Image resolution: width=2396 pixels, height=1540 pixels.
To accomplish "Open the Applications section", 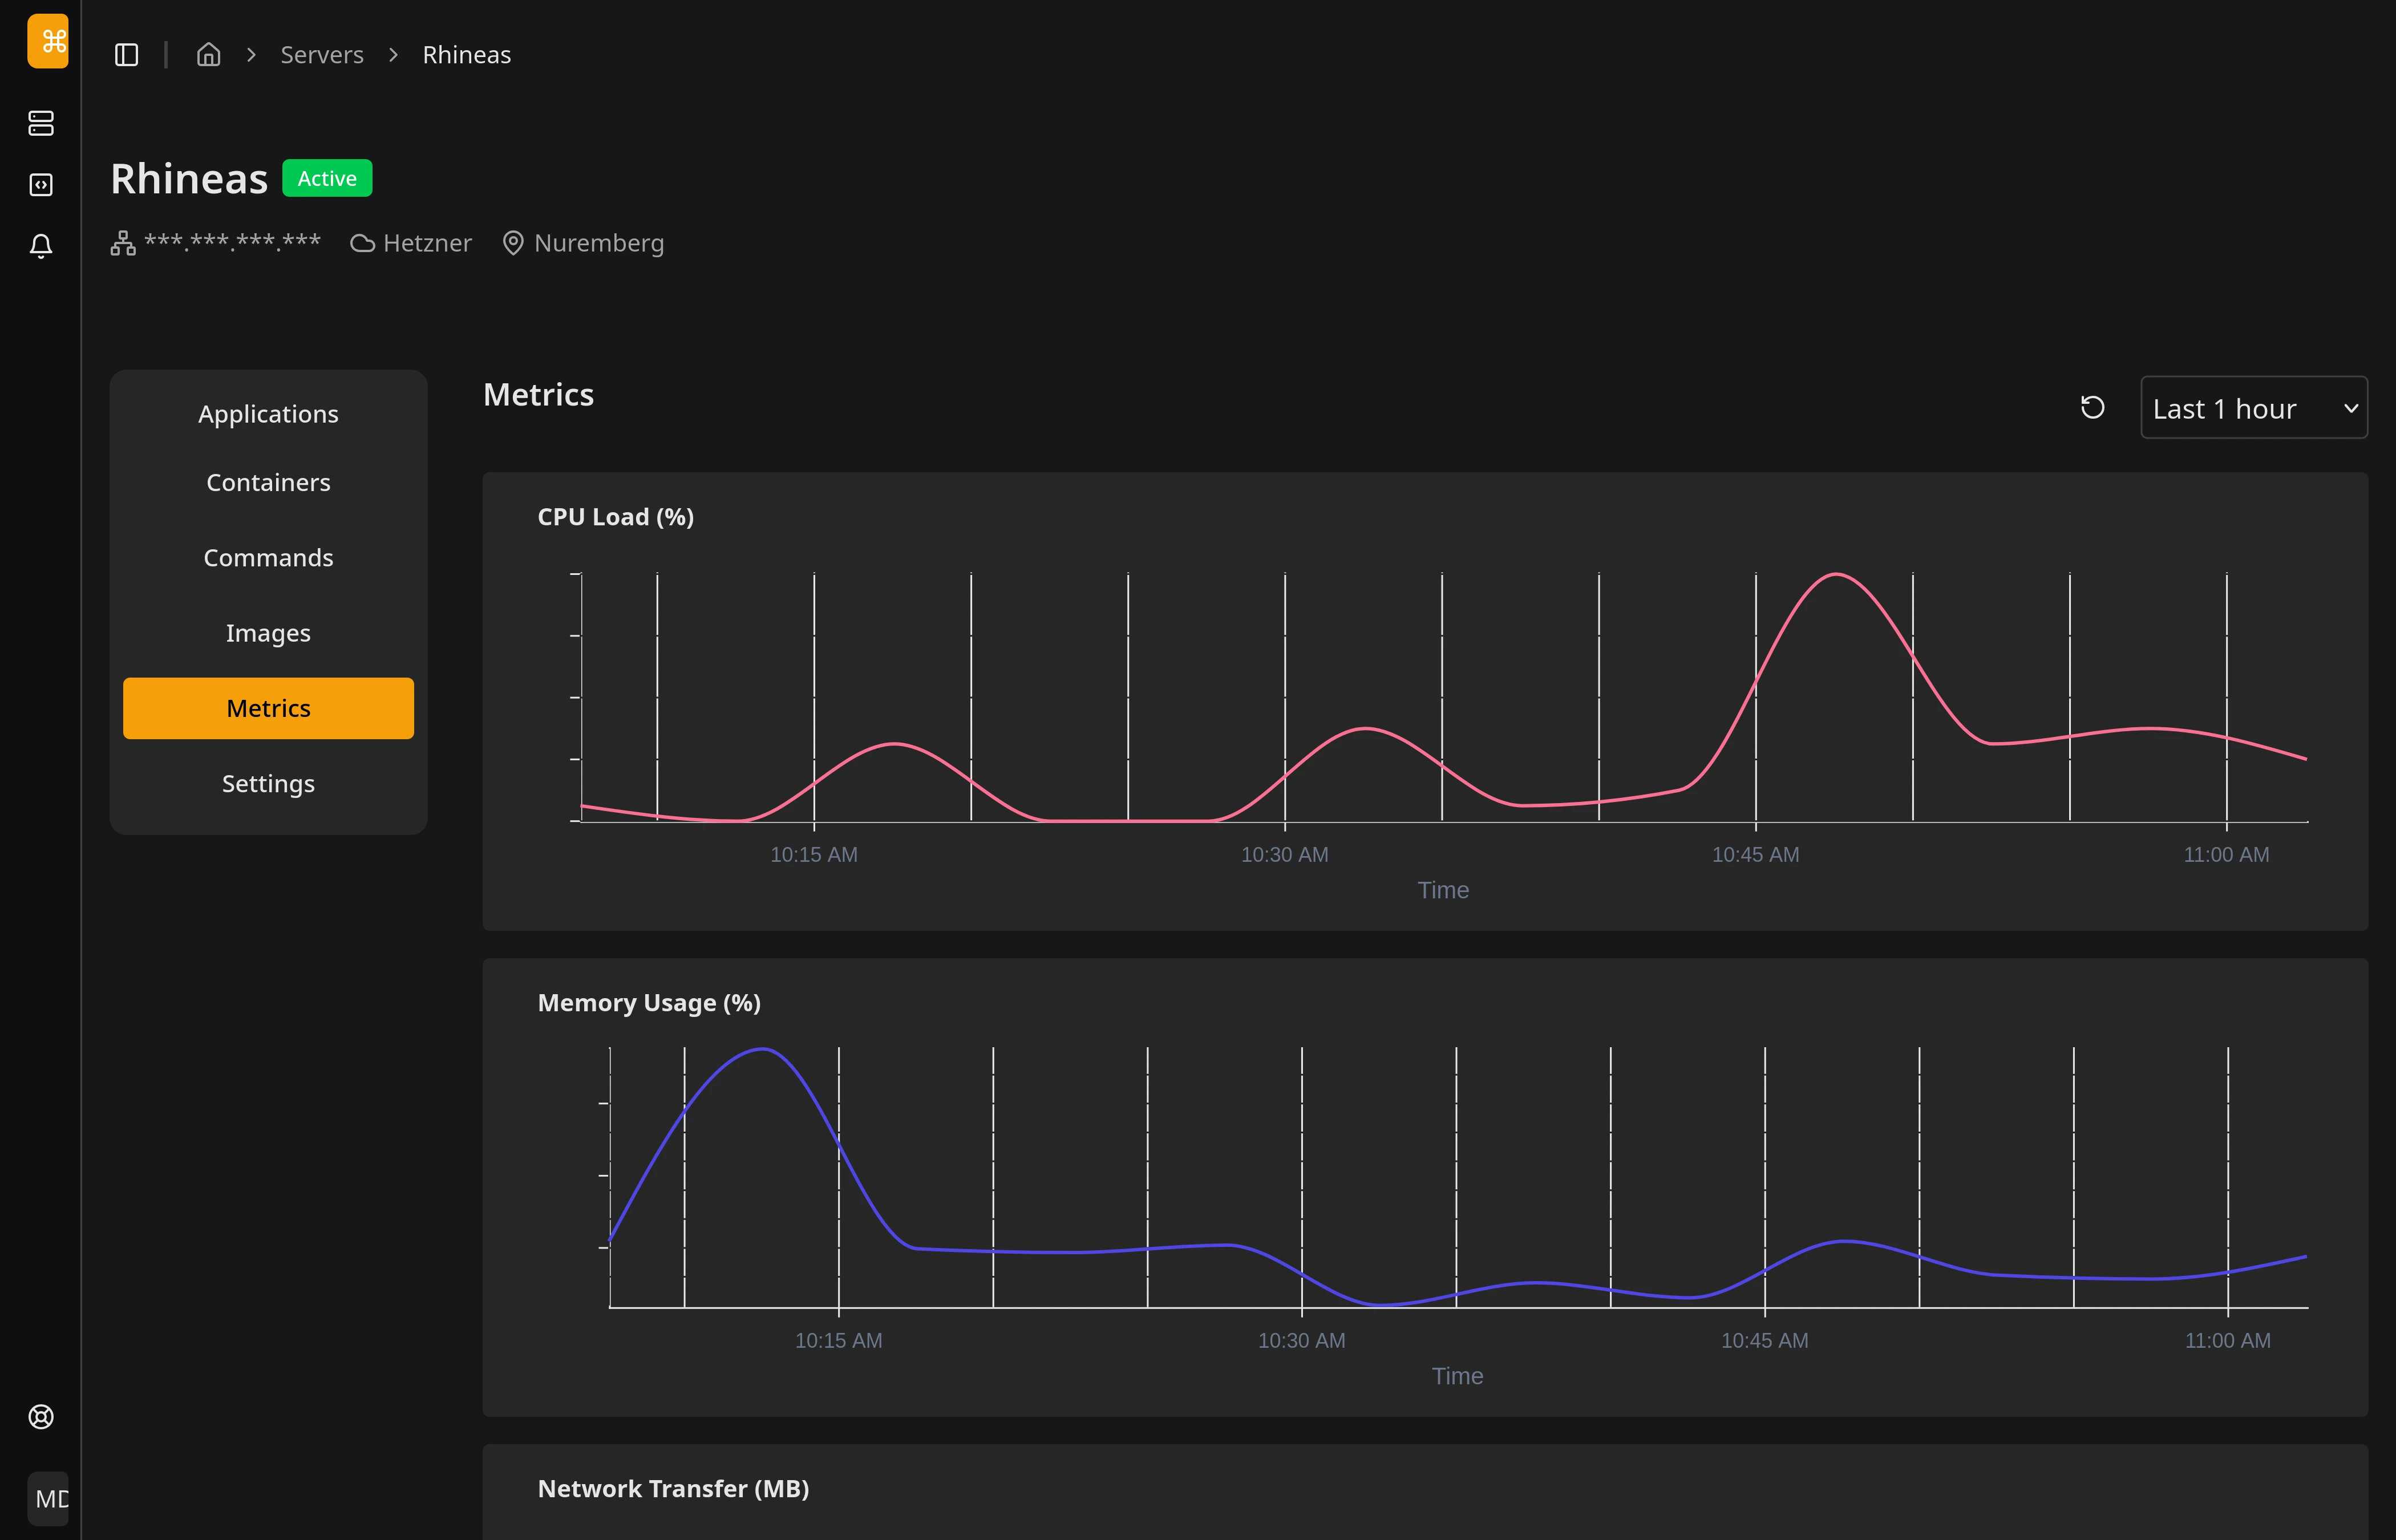I will pos(268,413).
